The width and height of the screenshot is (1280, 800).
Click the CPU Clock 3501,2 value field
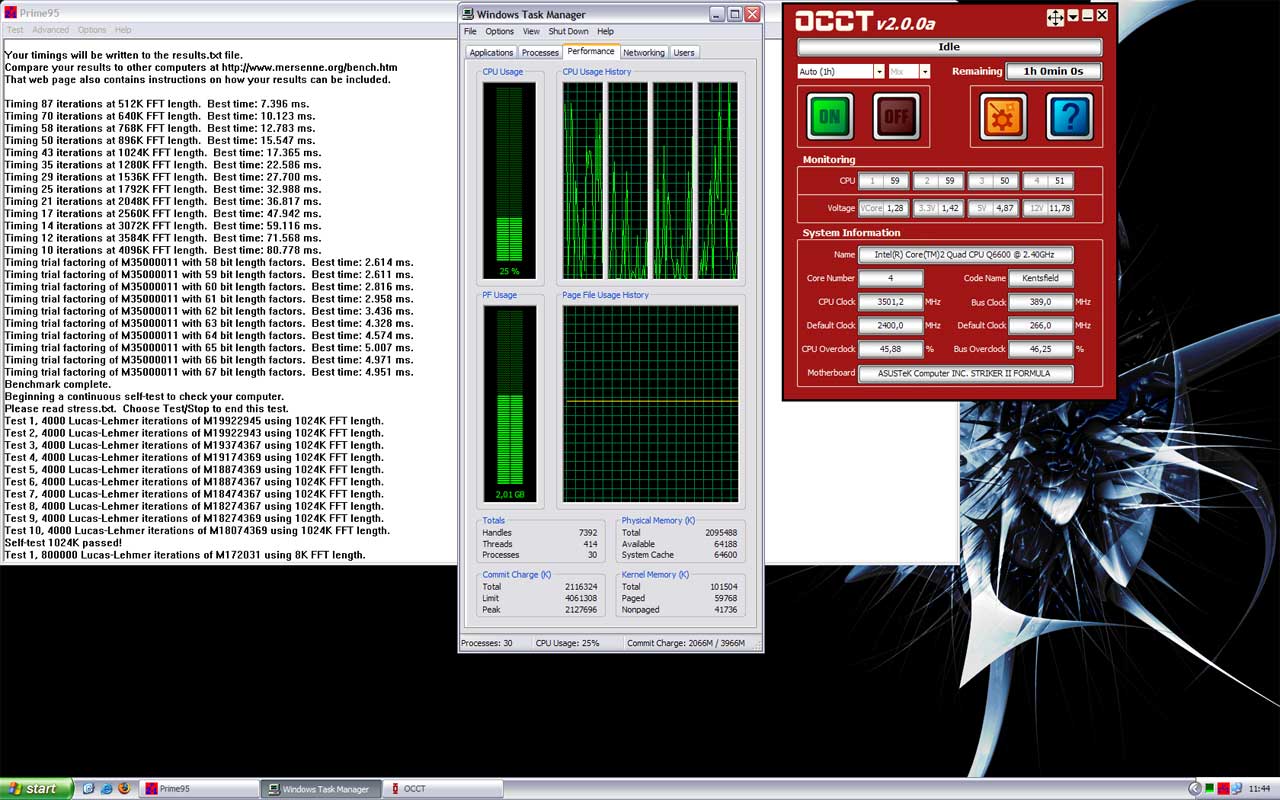[x=890, y=302]
